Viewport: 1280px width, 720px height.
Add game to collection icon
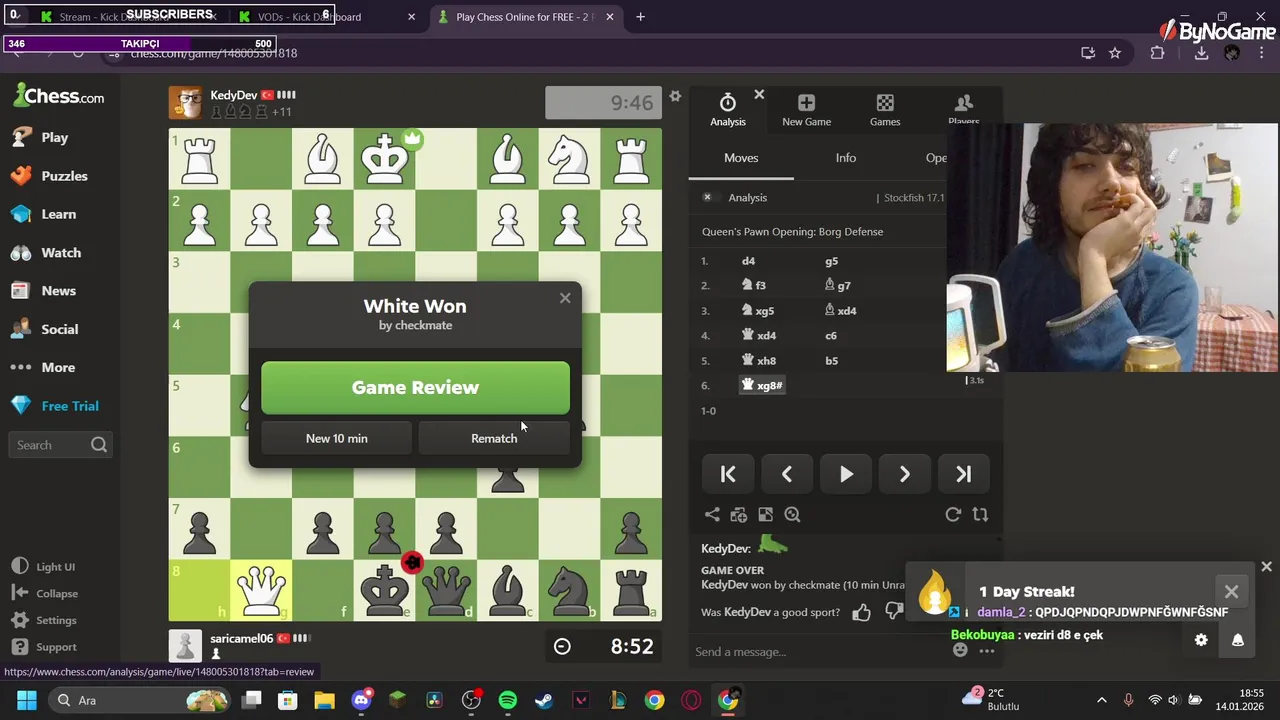(x=739, y=514)
